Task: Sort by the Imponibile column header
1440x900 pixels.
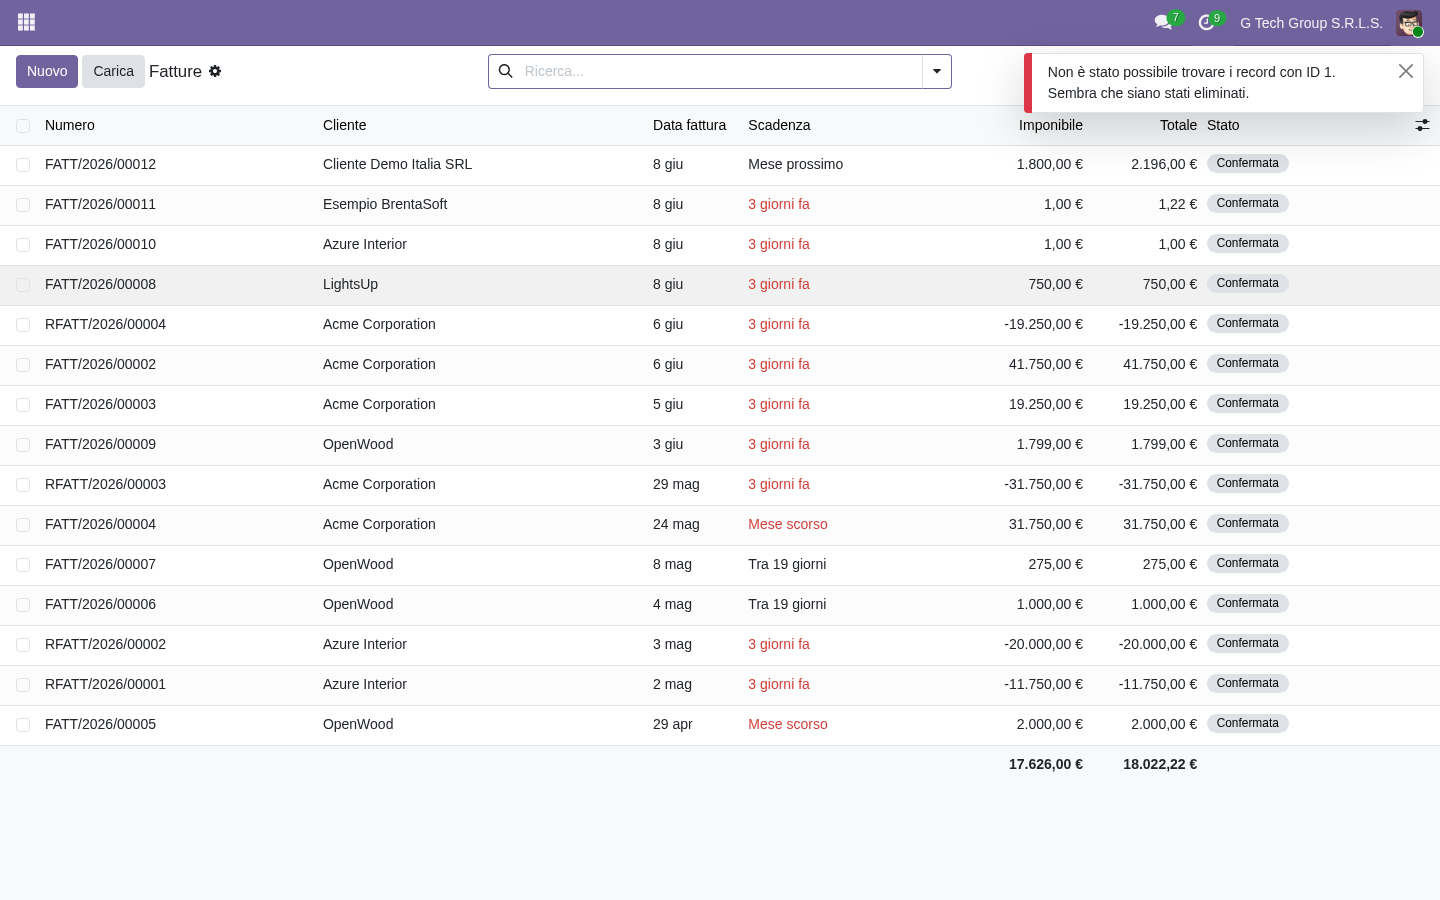Action: pyautogui.click(x=1051, y=125)
